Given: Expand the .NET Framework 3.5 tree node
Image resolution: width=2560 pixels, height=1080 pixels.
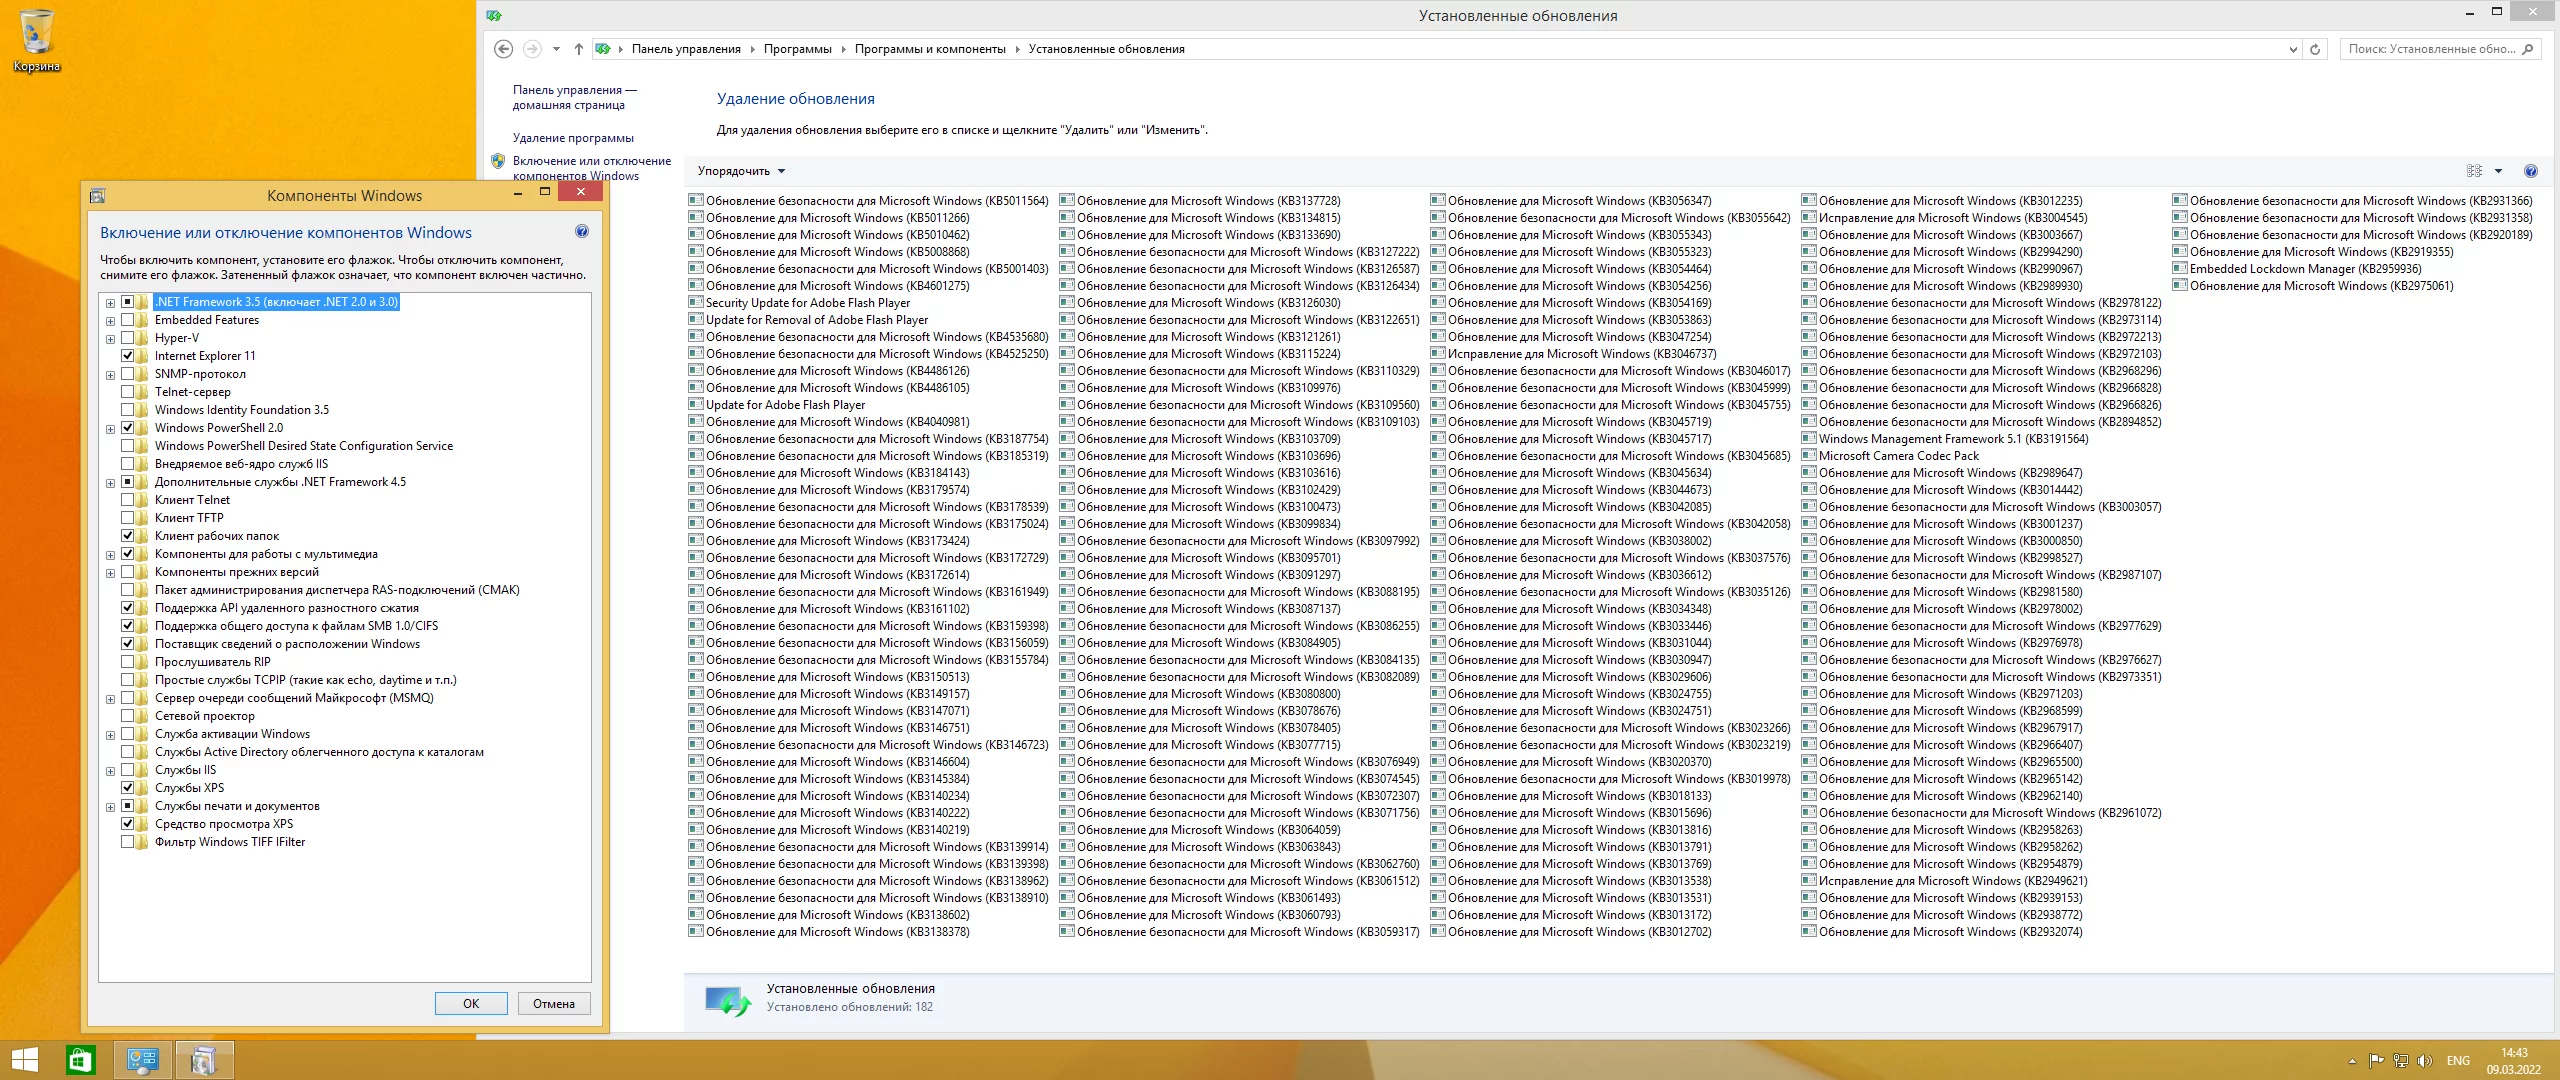Looking at the screenshot, I should tap(110, 302).
